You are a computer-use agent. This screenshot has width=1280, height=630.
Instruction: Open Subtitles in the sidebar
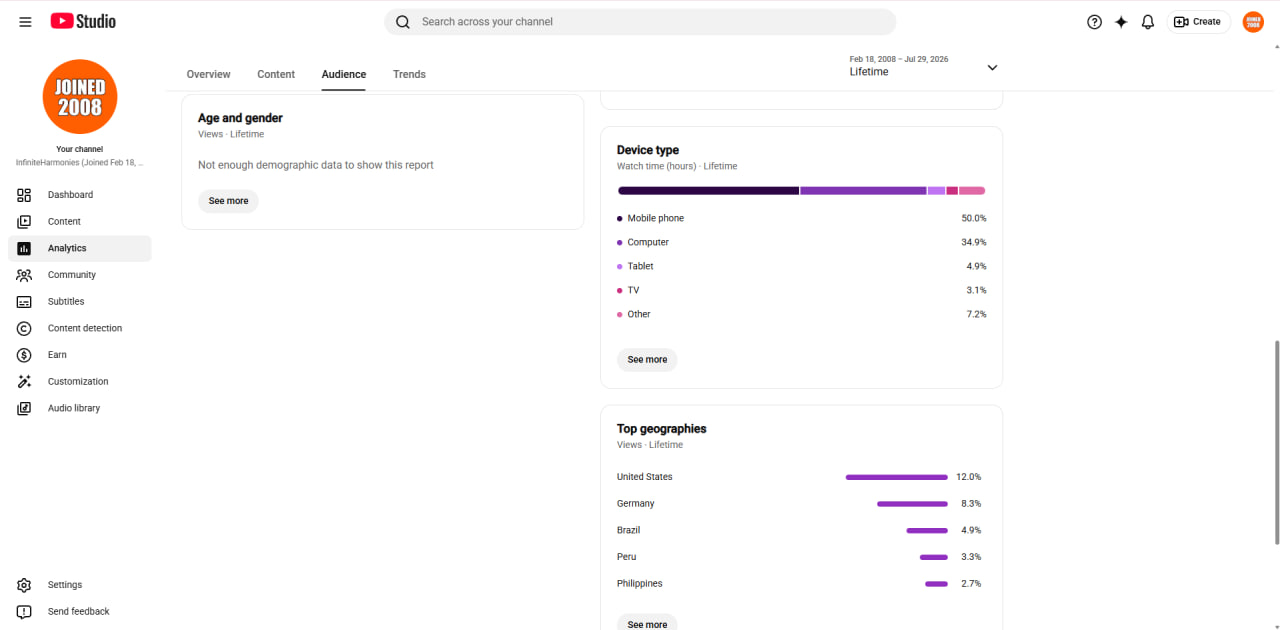pyautogui.click(x=80, y=302)
